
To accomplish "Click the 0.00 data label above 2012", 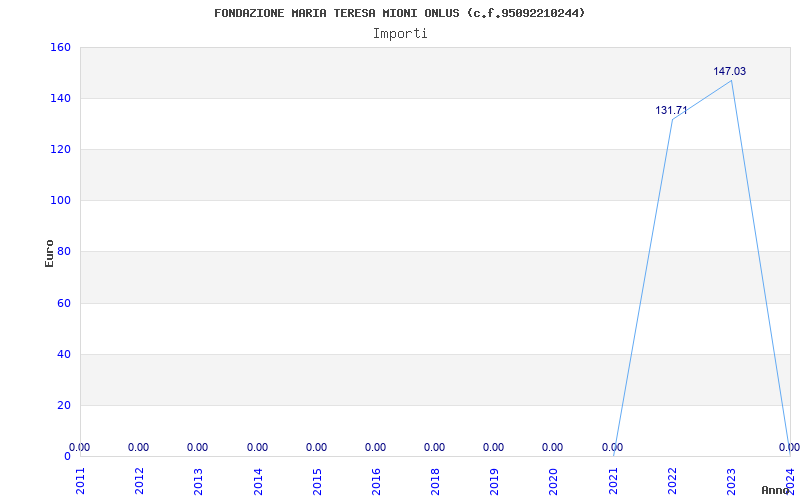I will [x=138, y=447].
